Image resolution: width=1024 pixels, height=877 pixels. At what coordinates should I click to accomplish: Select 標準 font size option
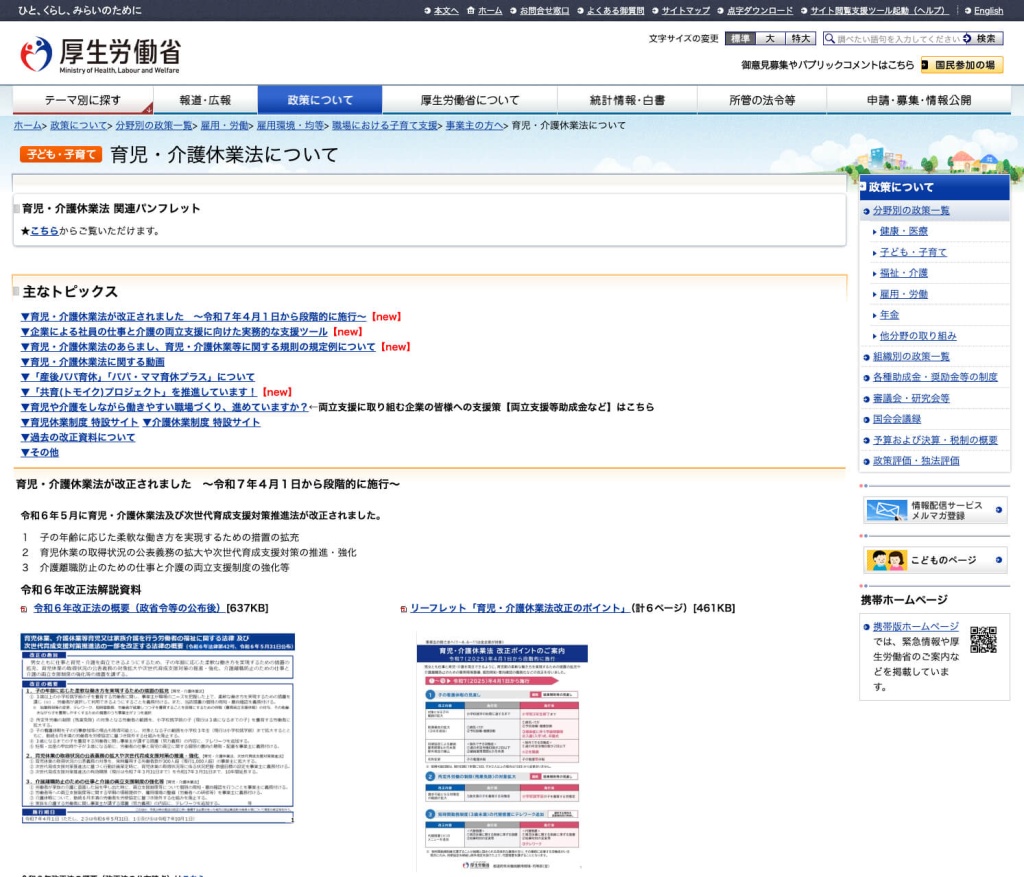pos(739,39)
